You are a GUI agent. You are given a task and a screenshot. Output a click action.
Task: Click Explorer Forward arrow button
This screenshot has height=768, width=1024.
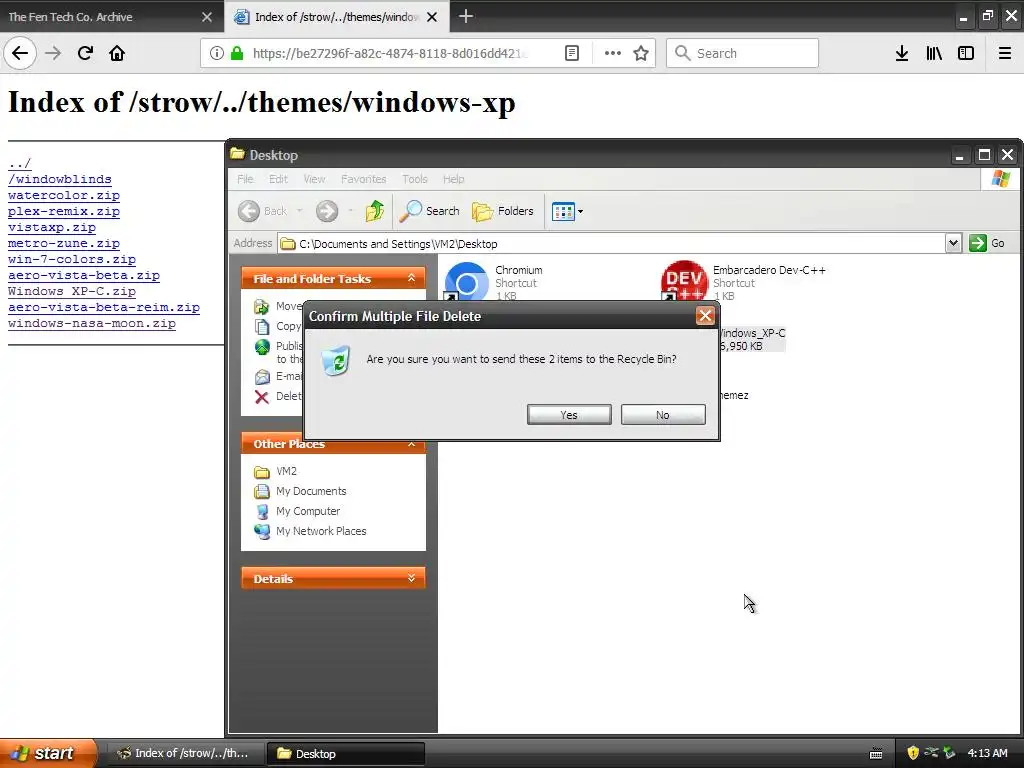(327, 211)
